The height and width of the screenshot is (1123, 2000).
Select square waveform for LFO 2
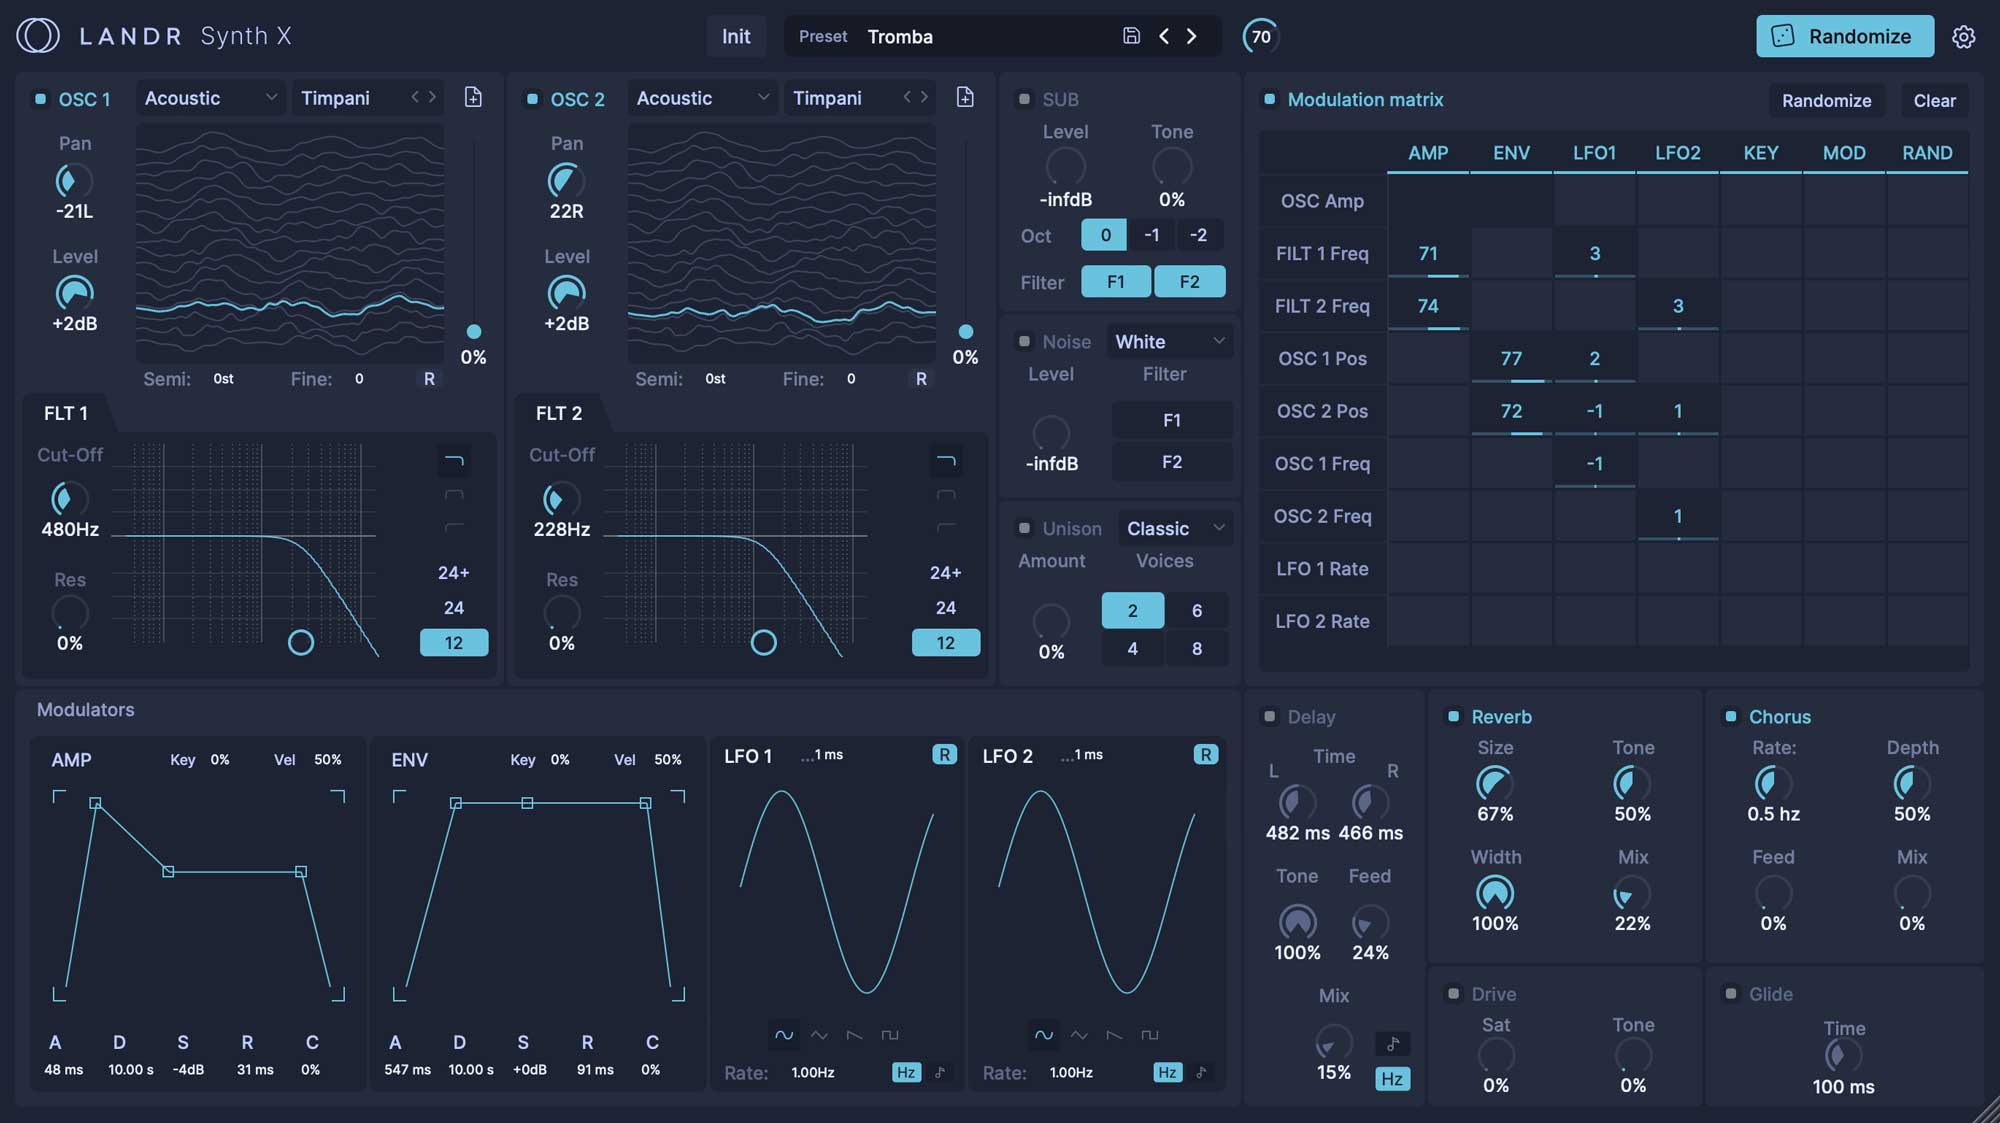1150,1035
